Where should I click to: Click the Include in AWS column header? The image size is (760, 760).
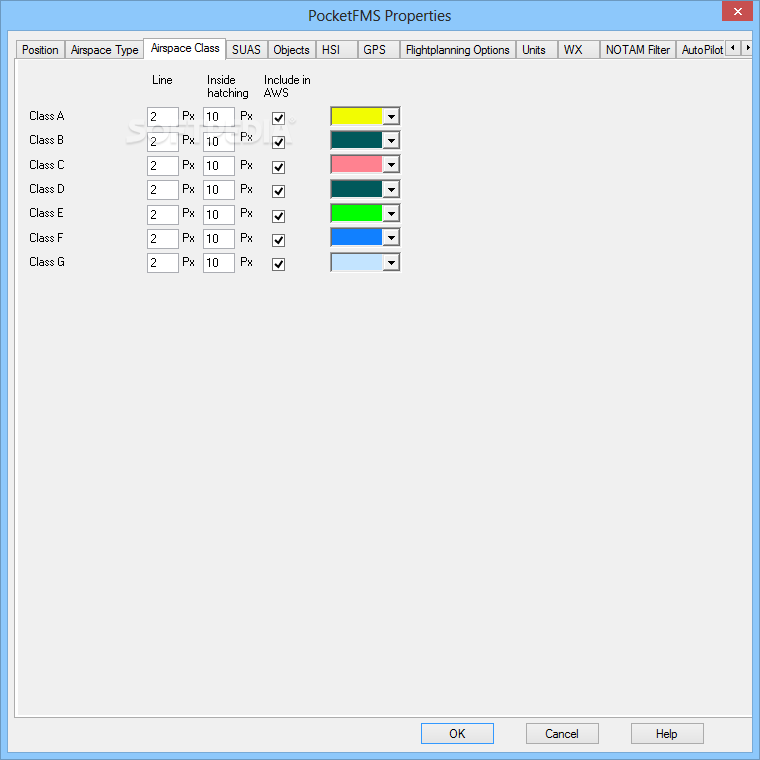coord(287,86)
